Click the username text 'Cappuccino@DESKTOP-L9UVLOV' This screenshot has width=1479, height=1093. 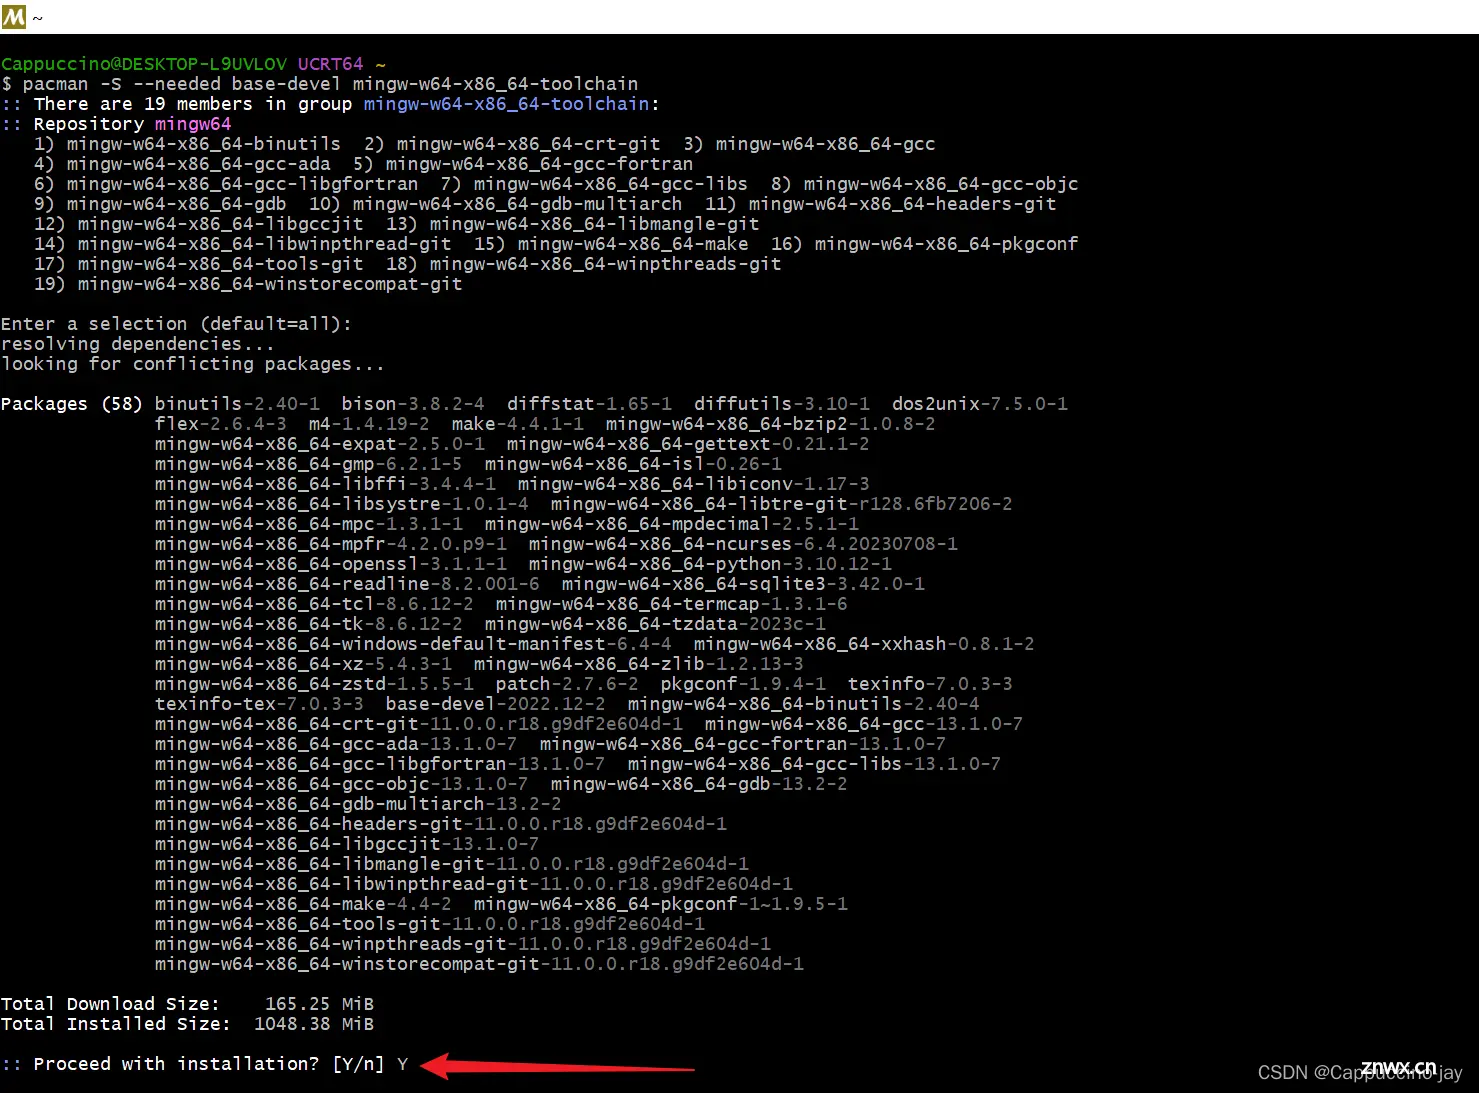pos(144,64)
